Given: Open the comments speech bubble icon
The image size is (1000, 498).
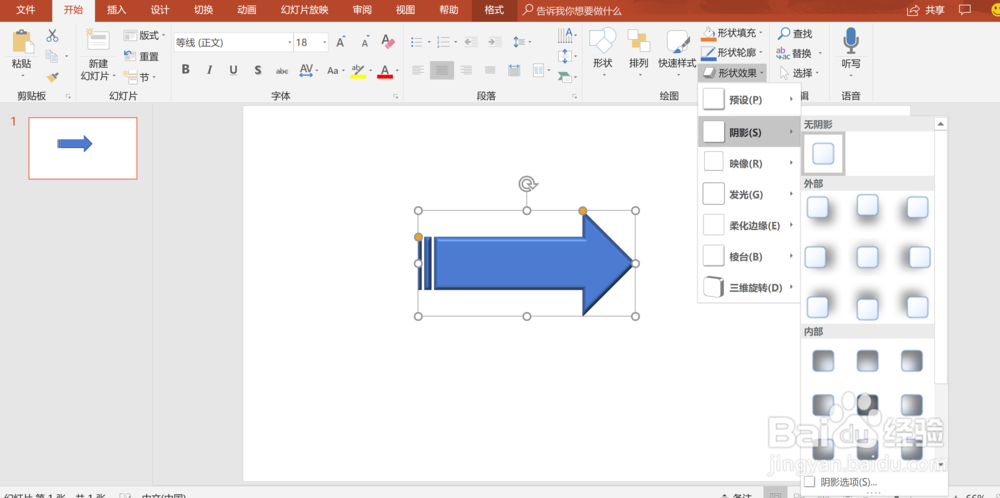Looking at the screenshot, I should tap(965, 10).
